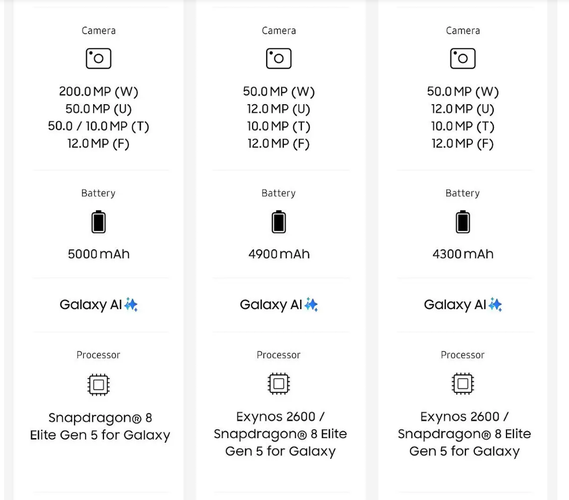Click the battery icon above 4900 mAh

[x=279, y=222]
